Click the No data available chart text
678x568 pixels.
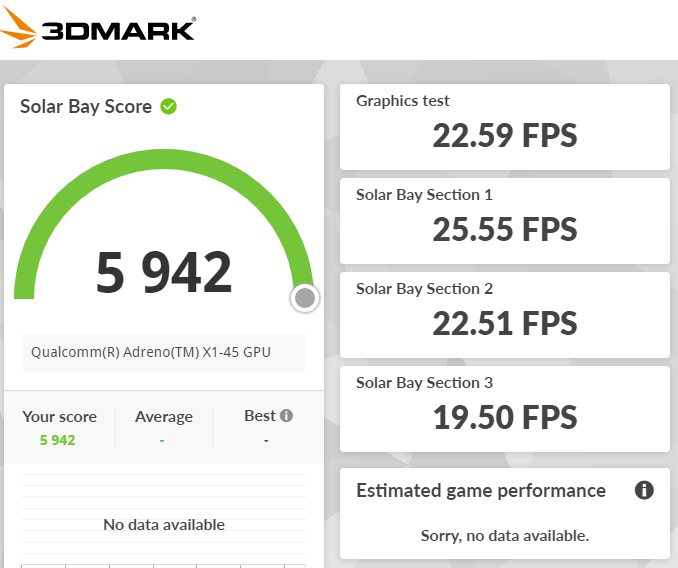164,525
